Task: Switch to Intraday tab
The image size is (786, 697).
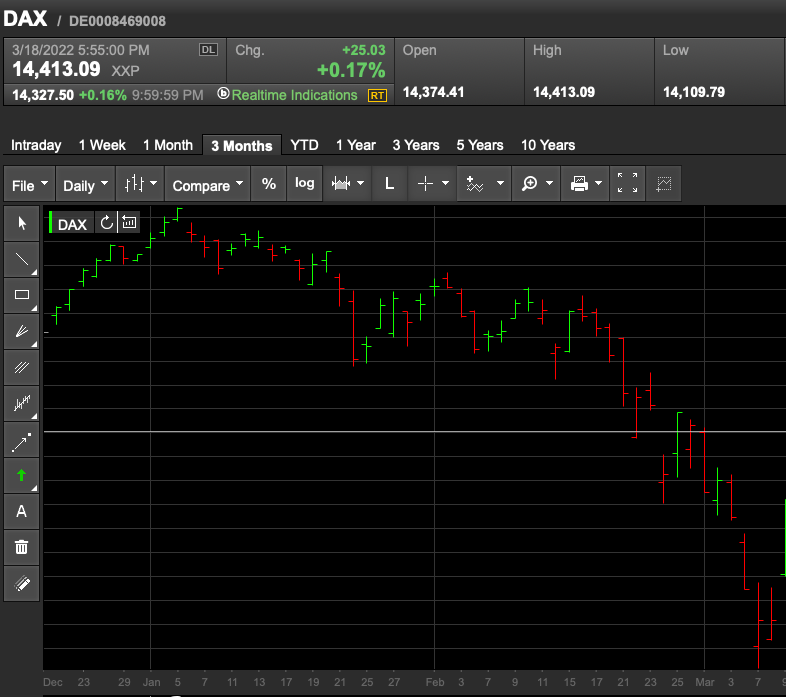Action: pyautogui.click(x=36, y=145)
